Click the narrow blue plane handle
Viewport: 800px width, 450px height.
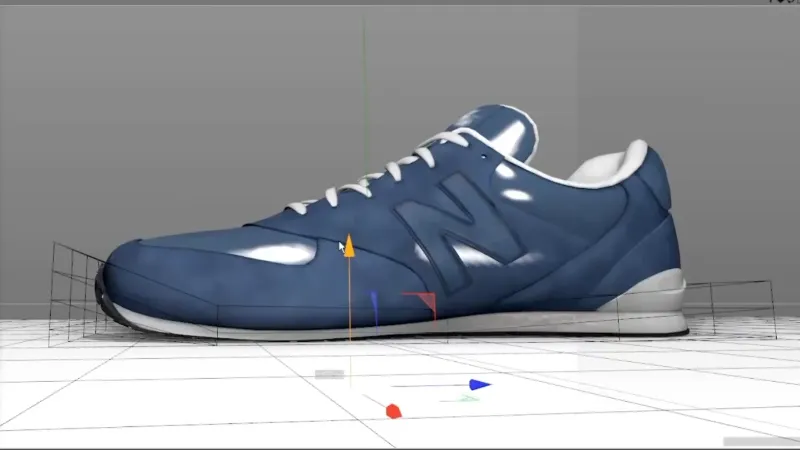click(x=374, y=306)
